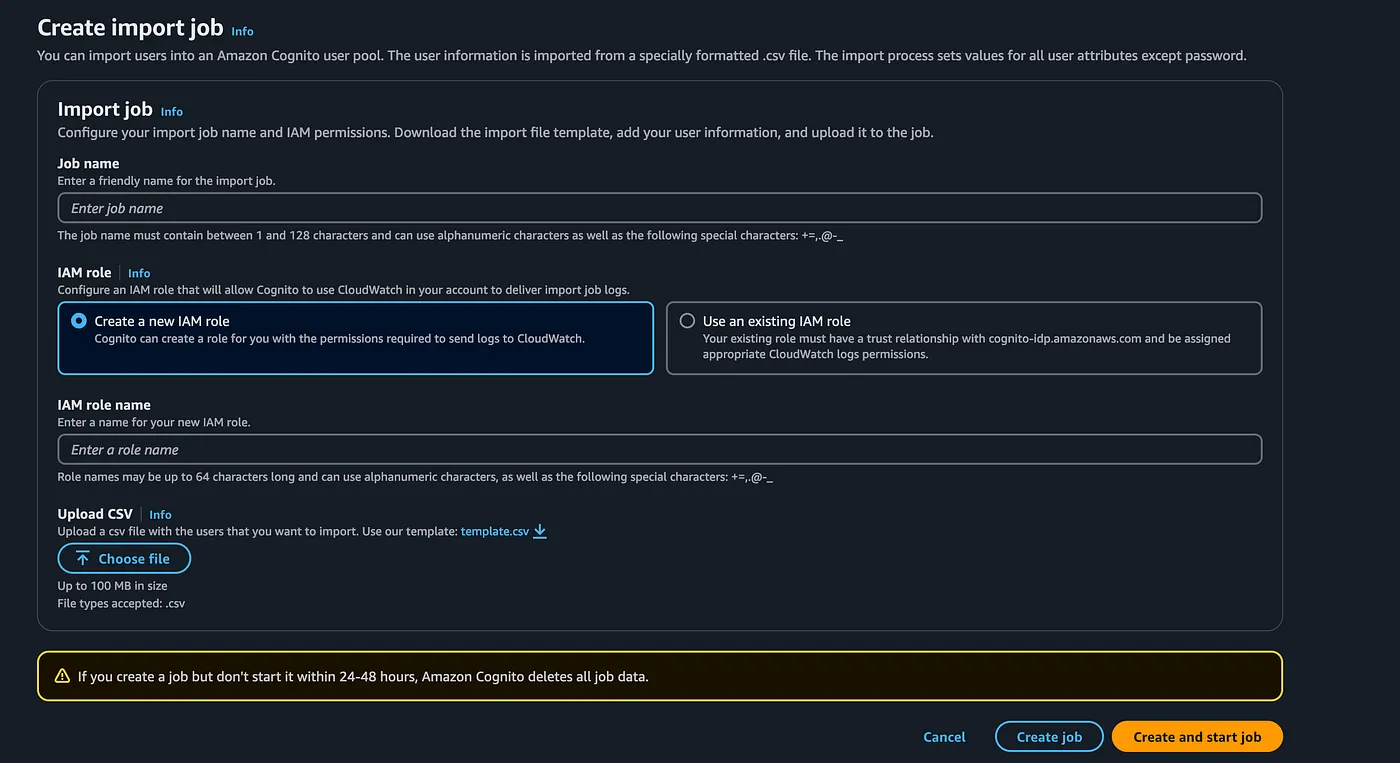
Task: Select the "Use an existing IAM role" radio button
Action: 688,321
